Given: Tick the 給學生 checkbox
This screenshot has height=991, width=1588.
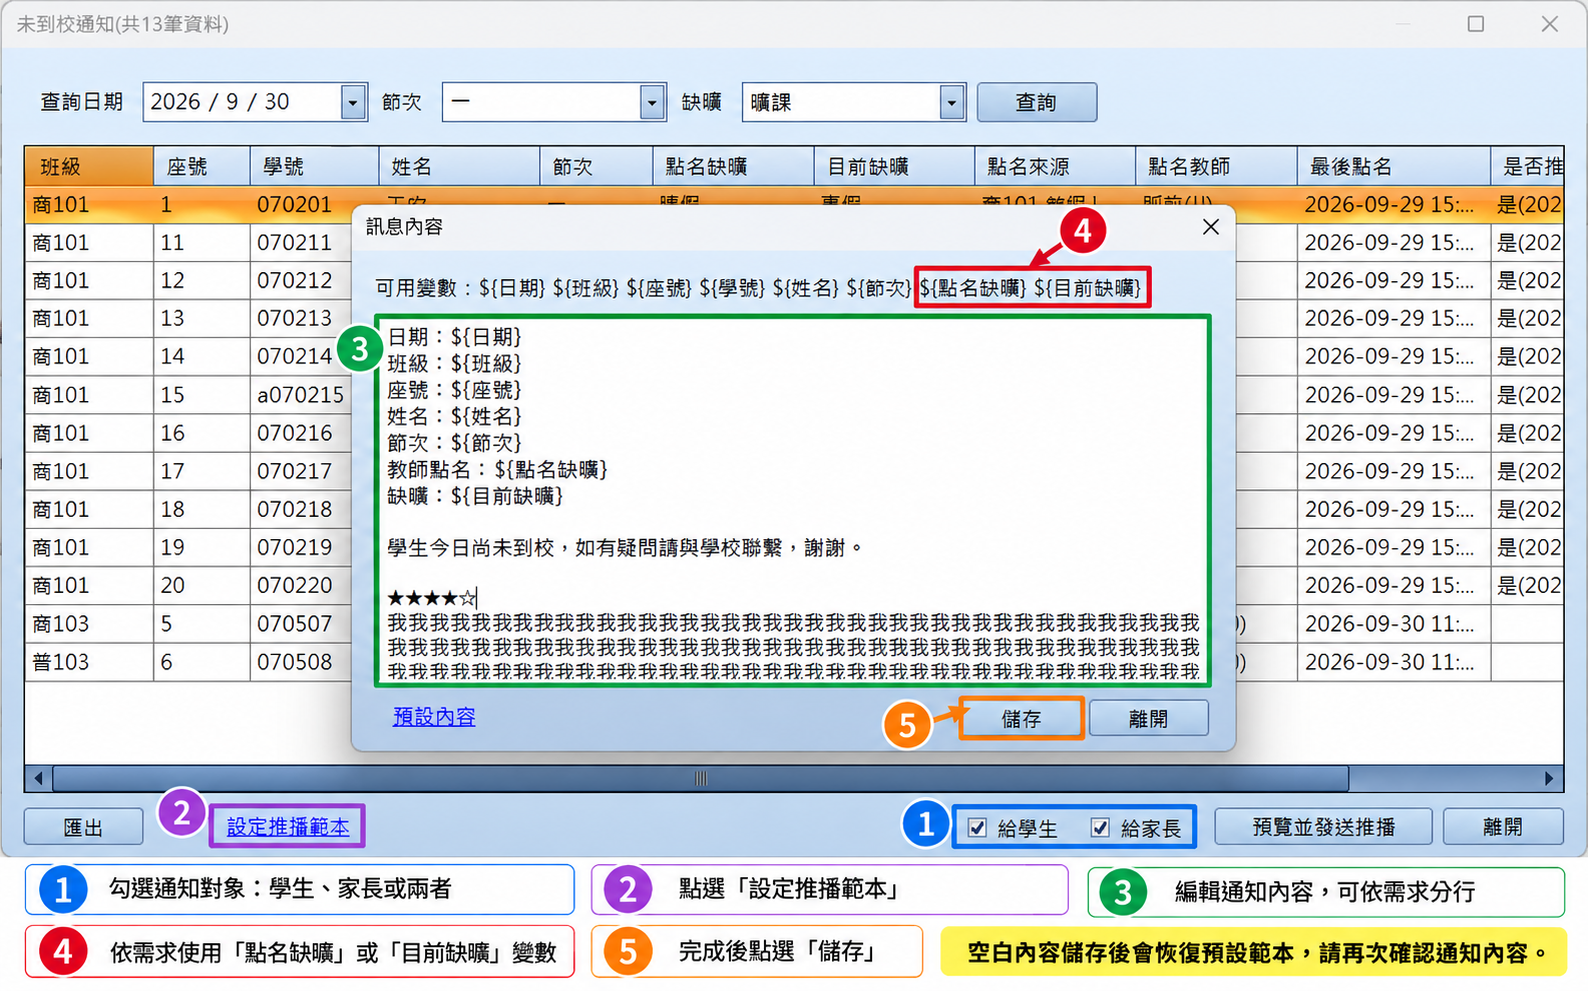Looking at the screenshot, I should coord(977,828).
